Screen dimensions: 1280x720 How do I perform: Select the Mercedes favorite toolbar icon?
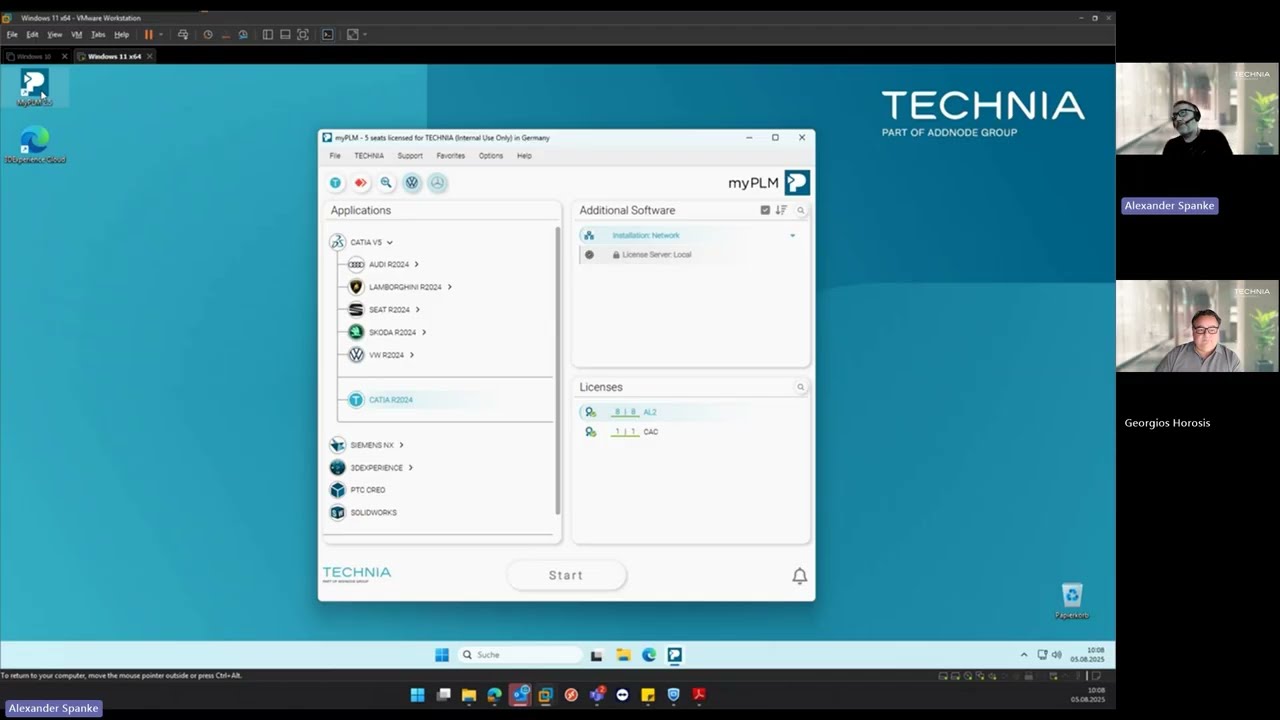437,183
